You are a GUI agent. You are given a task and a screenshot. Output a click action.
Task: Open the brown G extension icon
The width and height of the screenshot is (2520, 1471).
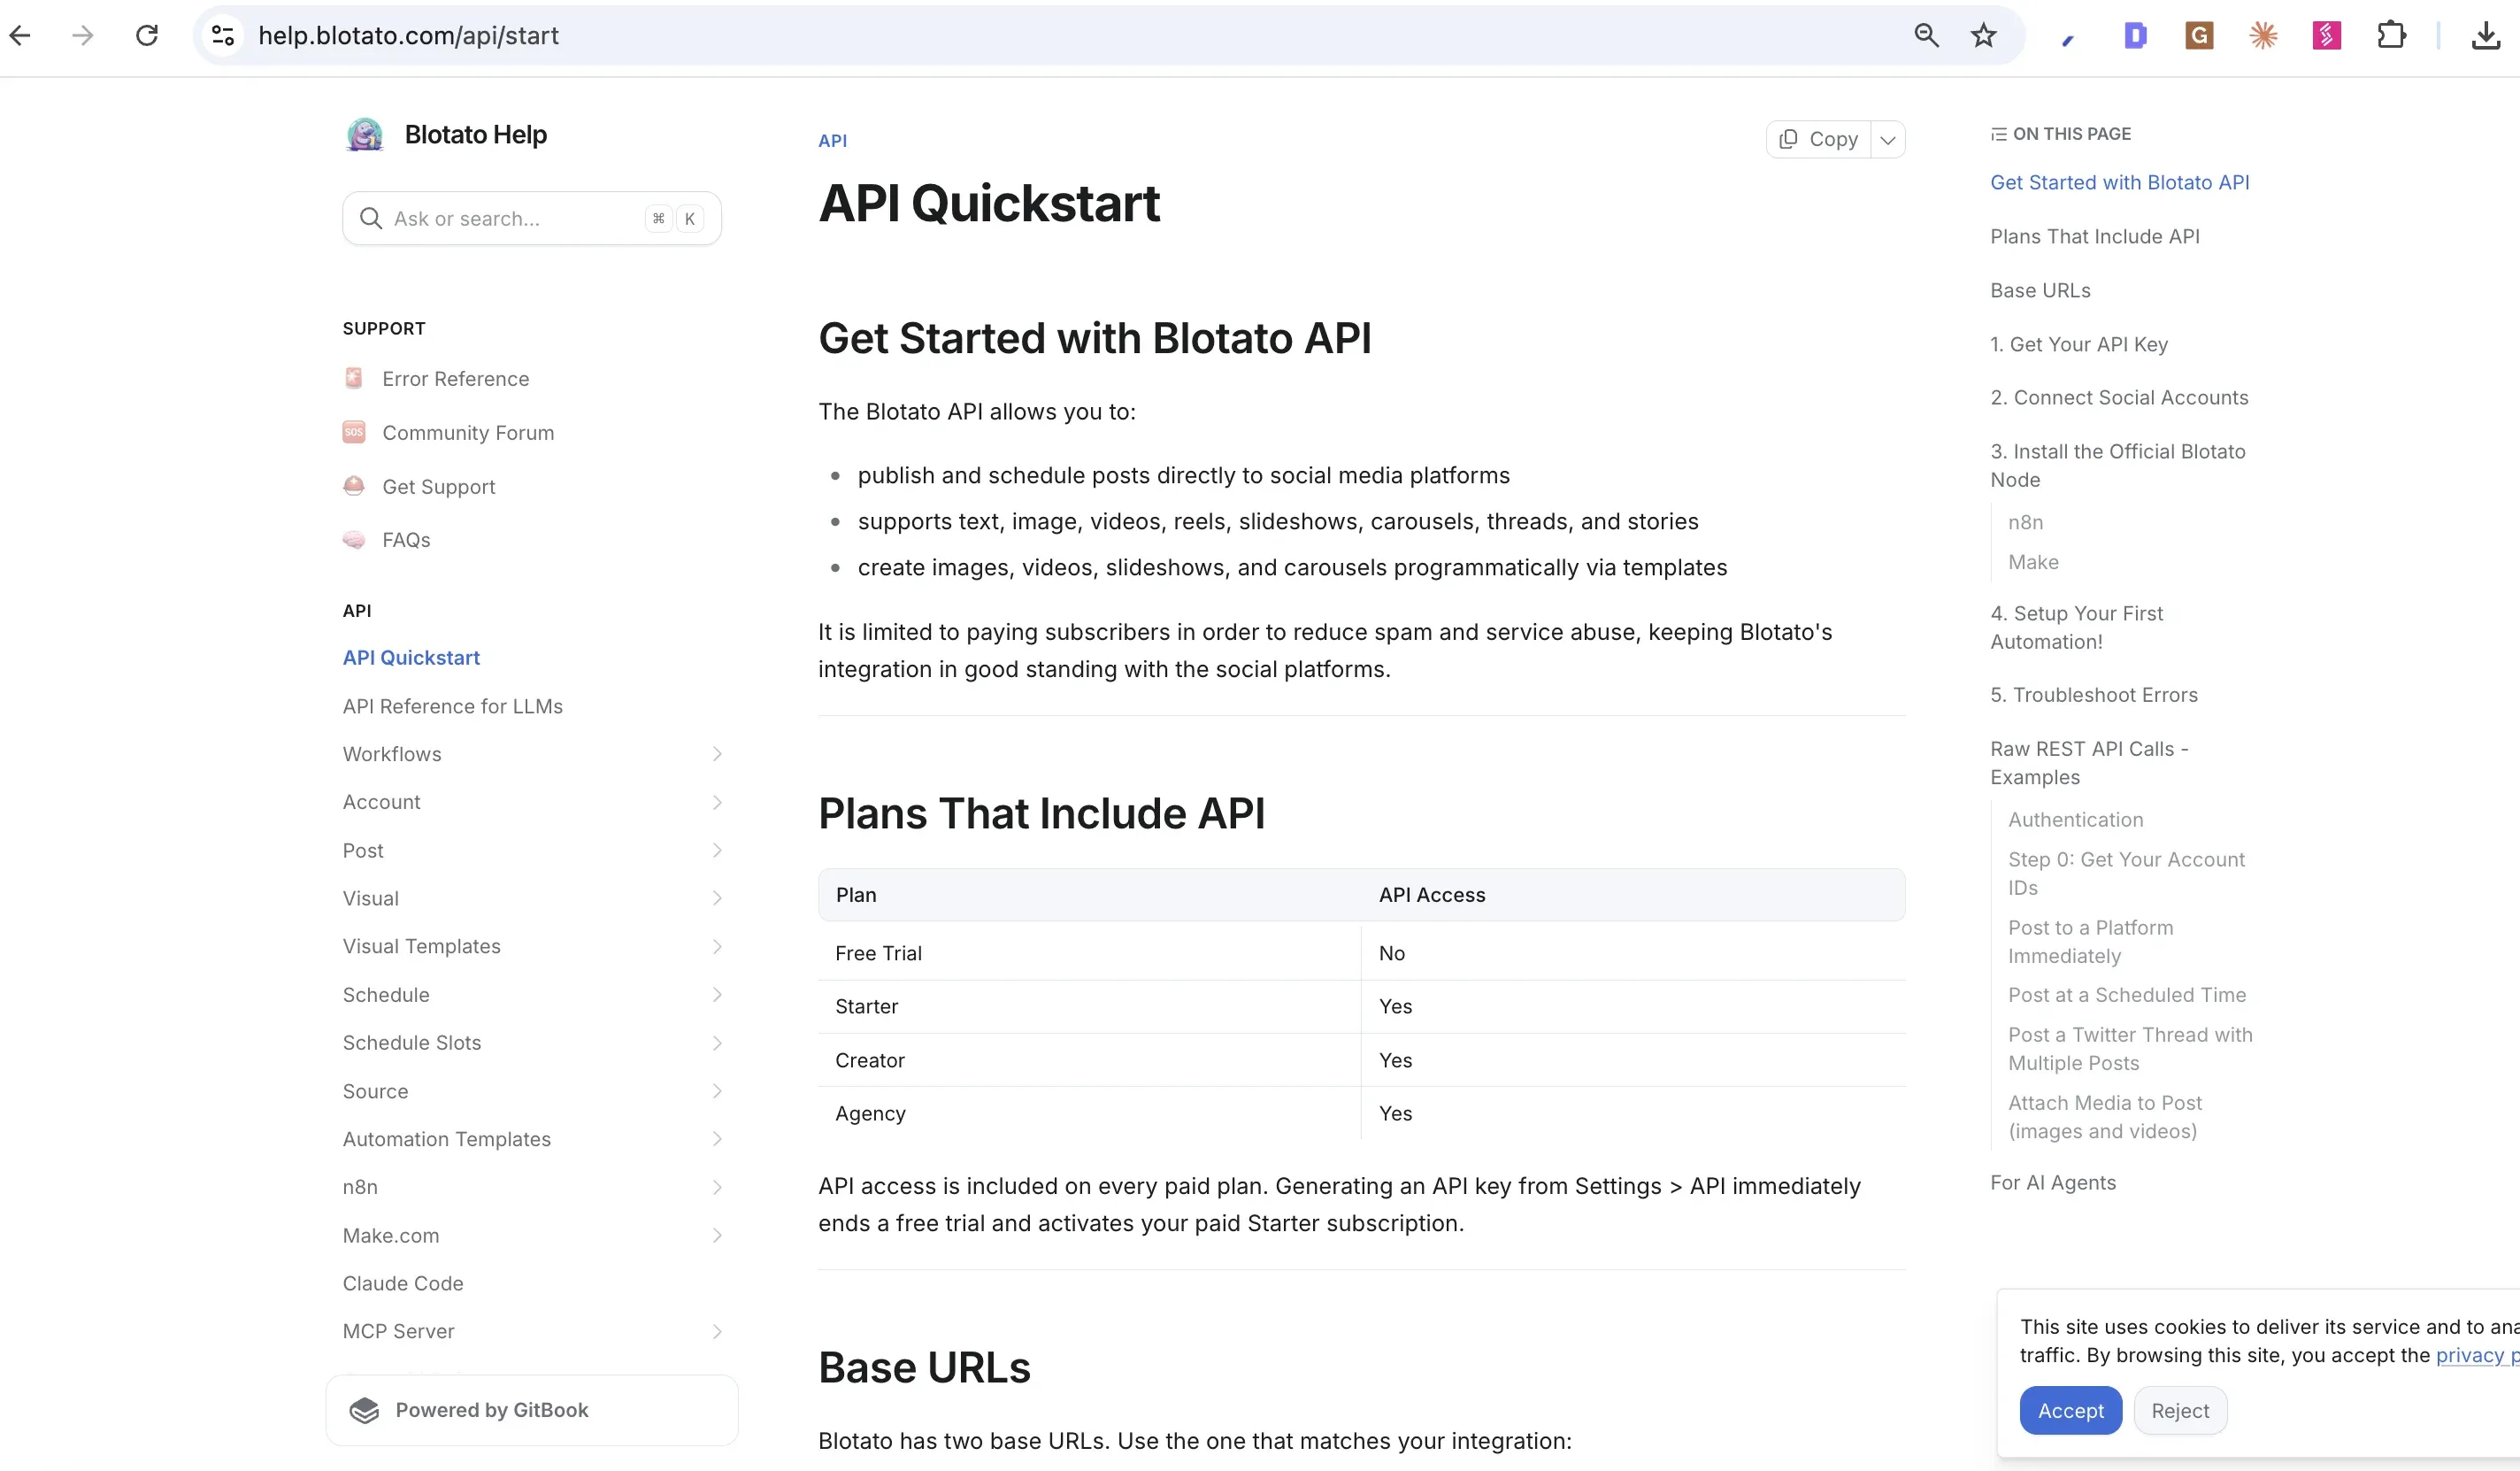(2199, 36)
